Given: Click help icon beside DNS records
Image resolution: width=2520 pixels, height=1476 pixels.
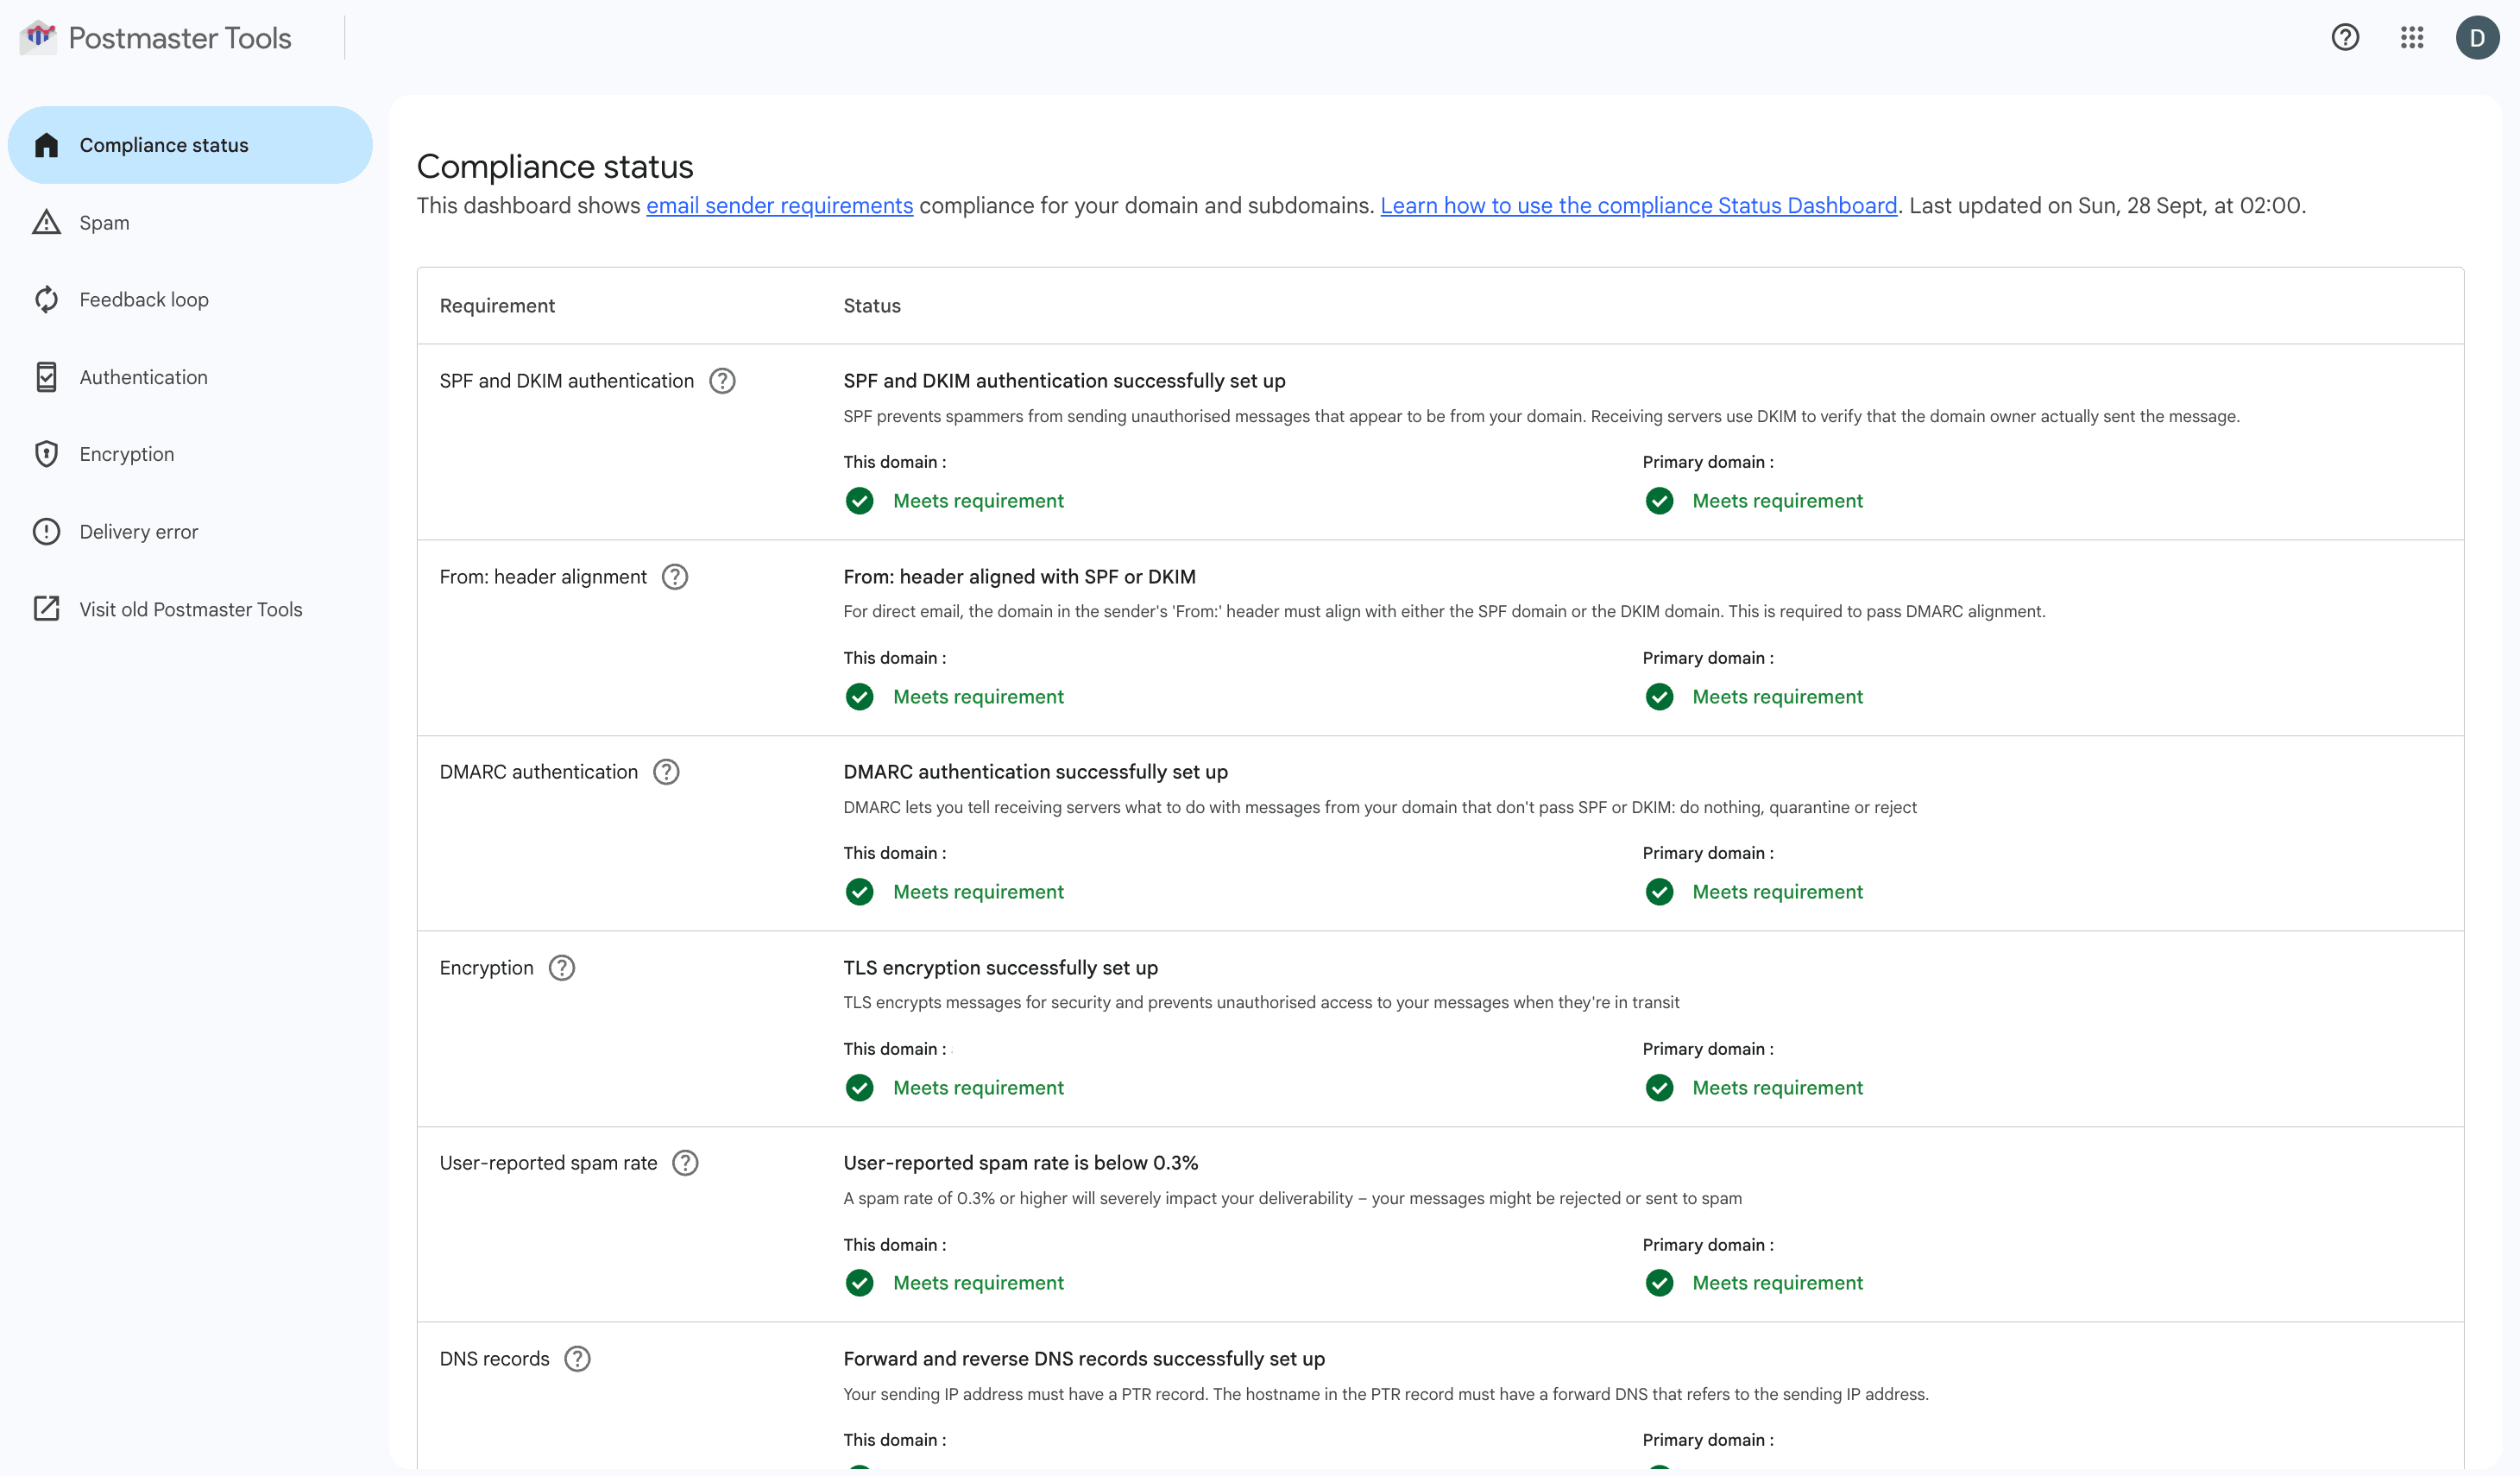Looking at the screenshot, I should click(x=577, y=1359).
